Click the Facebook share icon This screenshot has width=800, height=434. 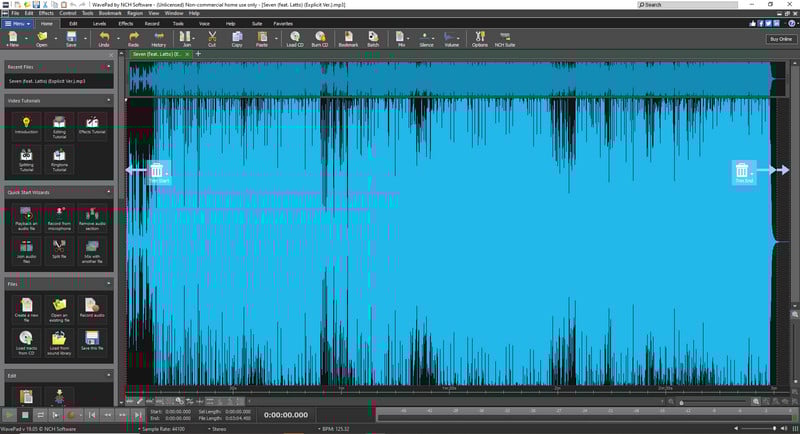[760, 23]
